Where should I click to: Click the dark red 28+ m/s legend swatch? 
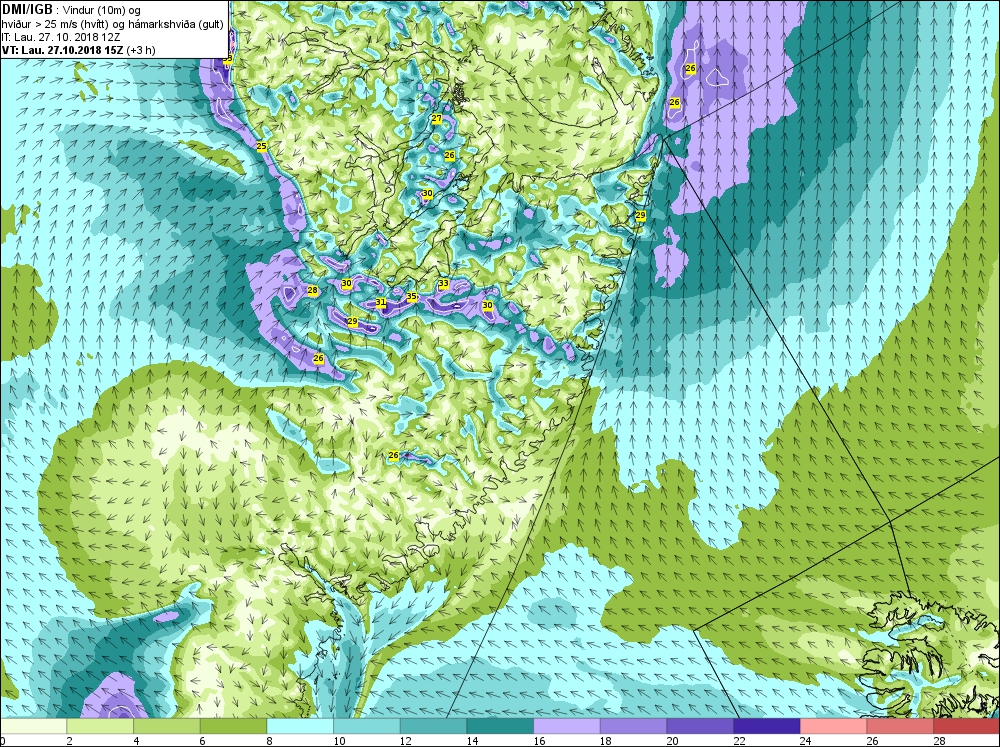click(x=966, y=726)
